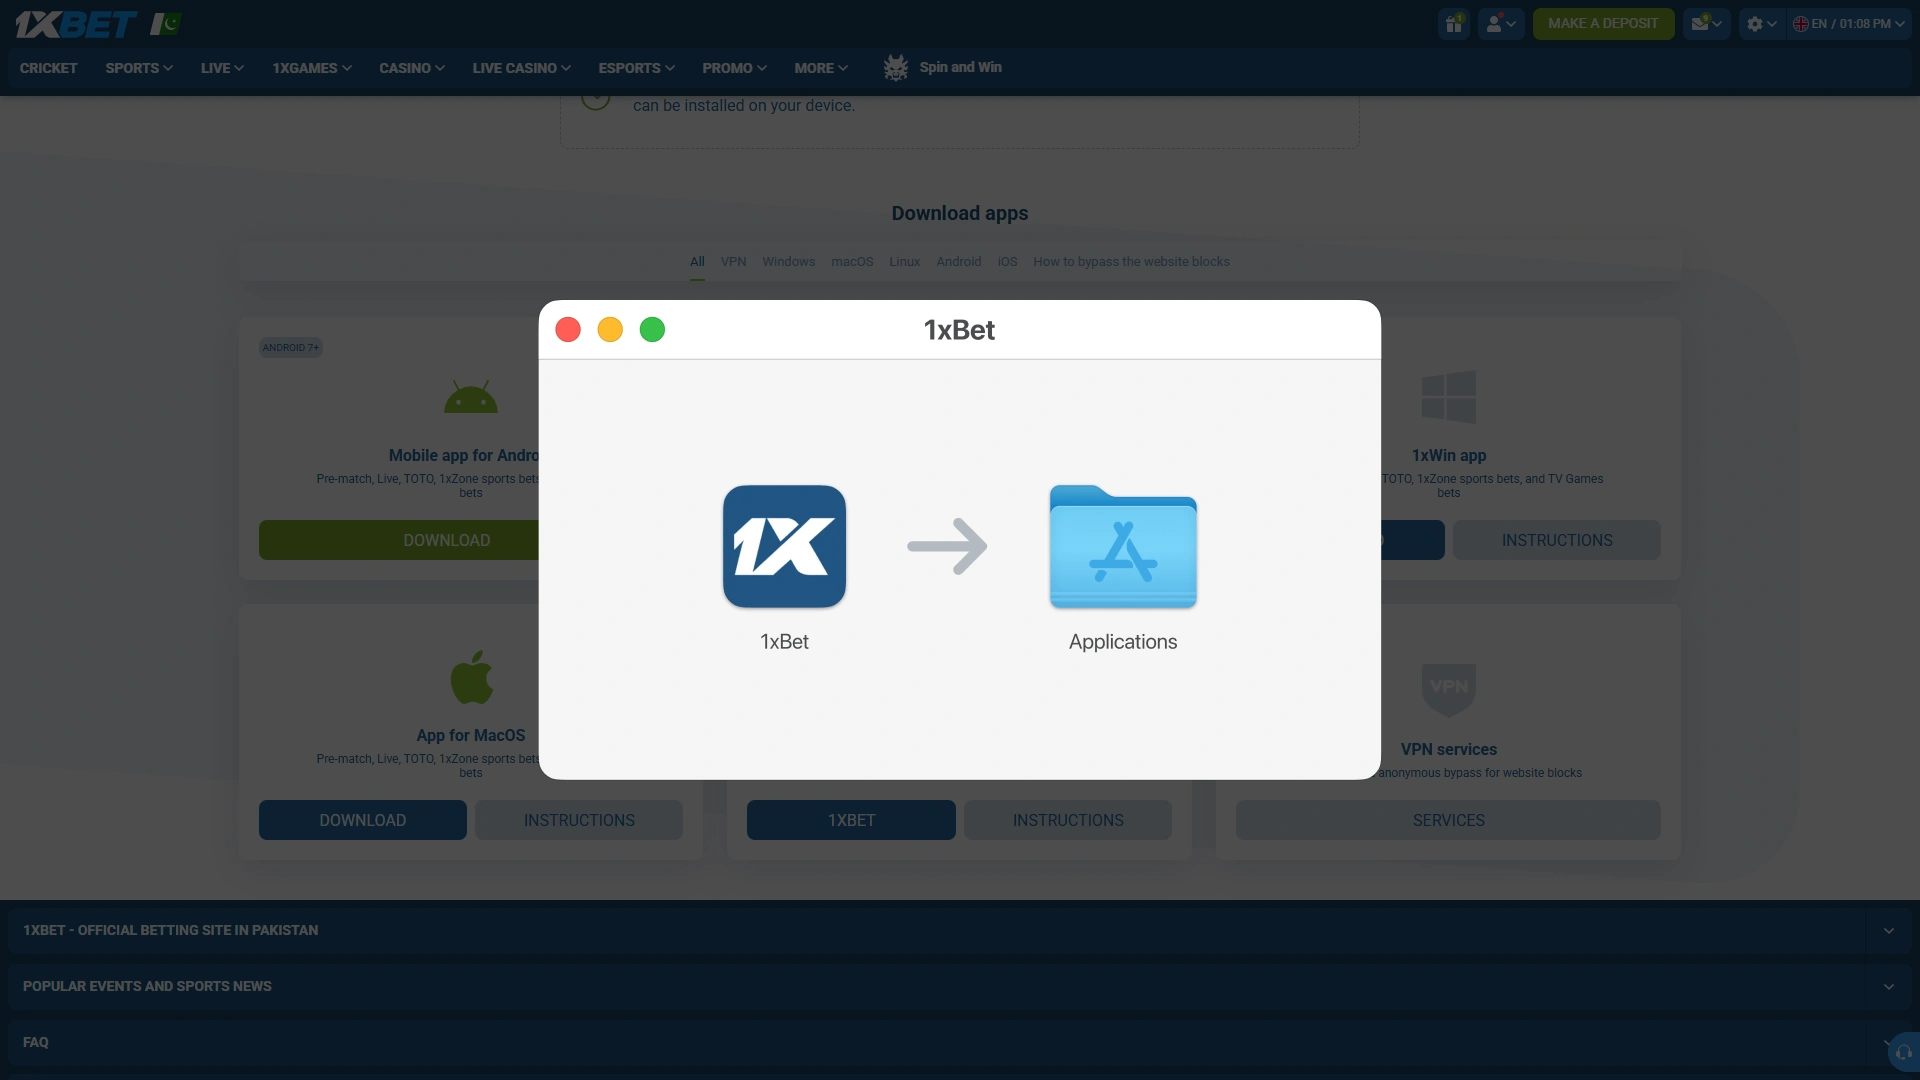Screen dimensions: 1920x1080
Task: Select the Android filter tab
Action: coord(959,262)
